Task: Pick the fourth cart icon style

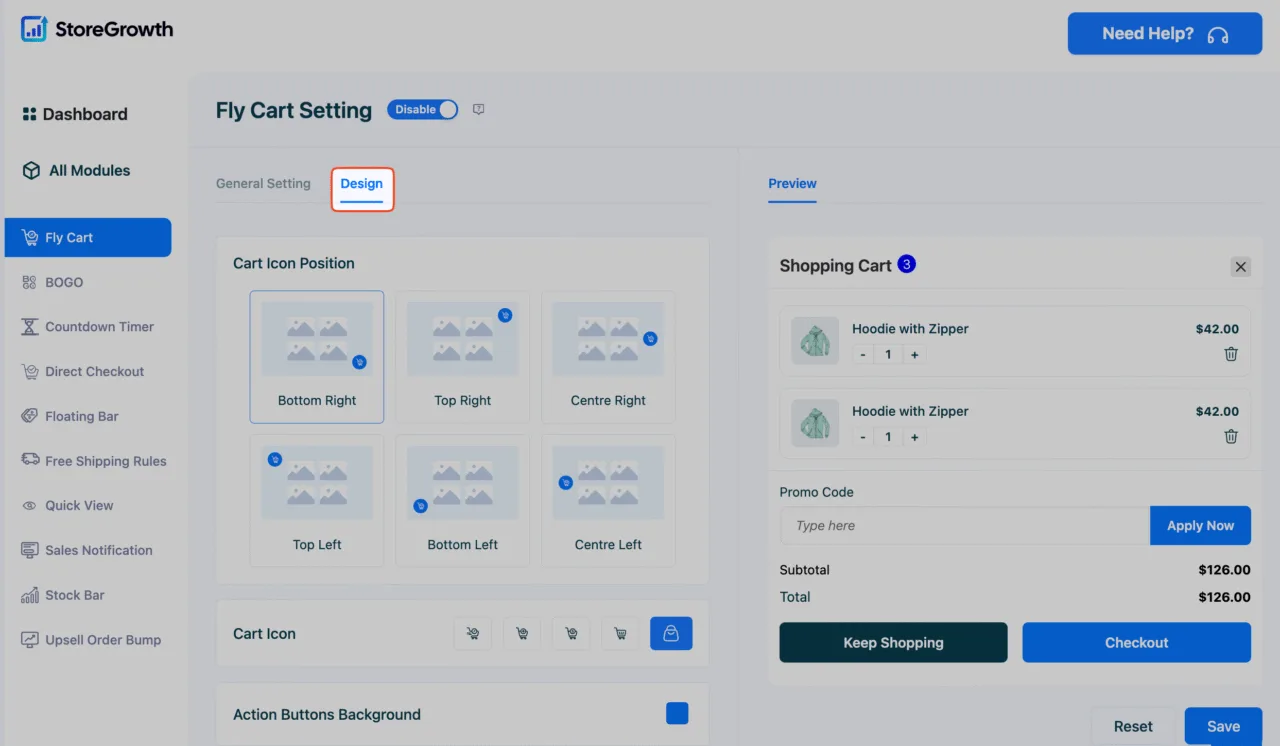Action: [x=620, y=633]
